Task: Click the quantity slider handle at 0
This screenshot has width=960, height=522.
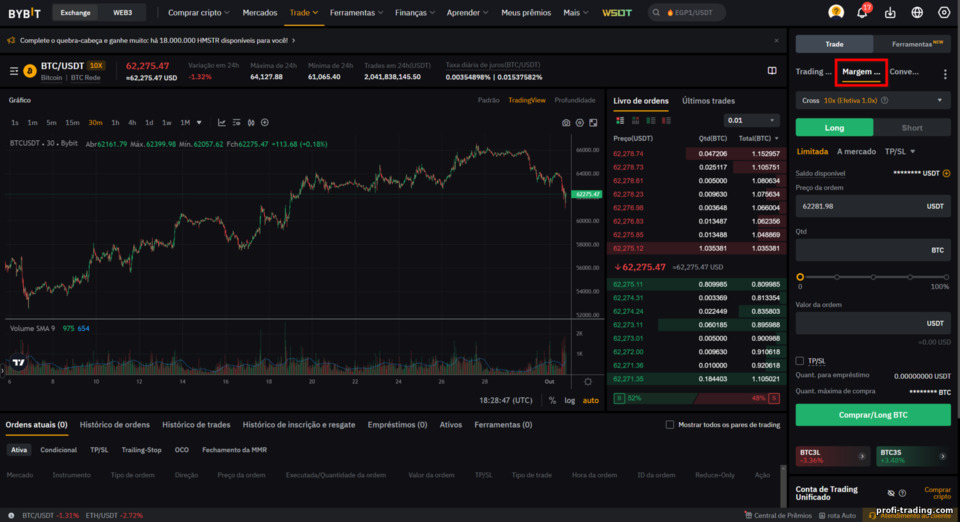Action: [800, 277]
